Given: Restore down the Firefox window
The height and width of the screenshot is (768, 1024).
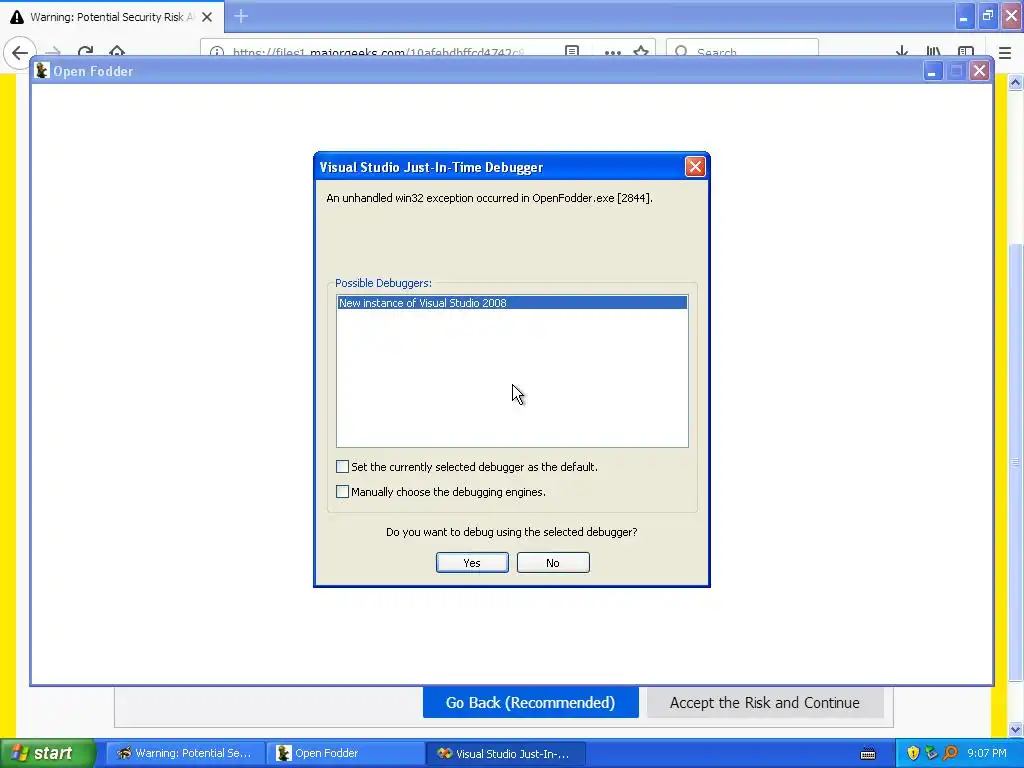Looking at the screenshot, I should tap(988, 16).
